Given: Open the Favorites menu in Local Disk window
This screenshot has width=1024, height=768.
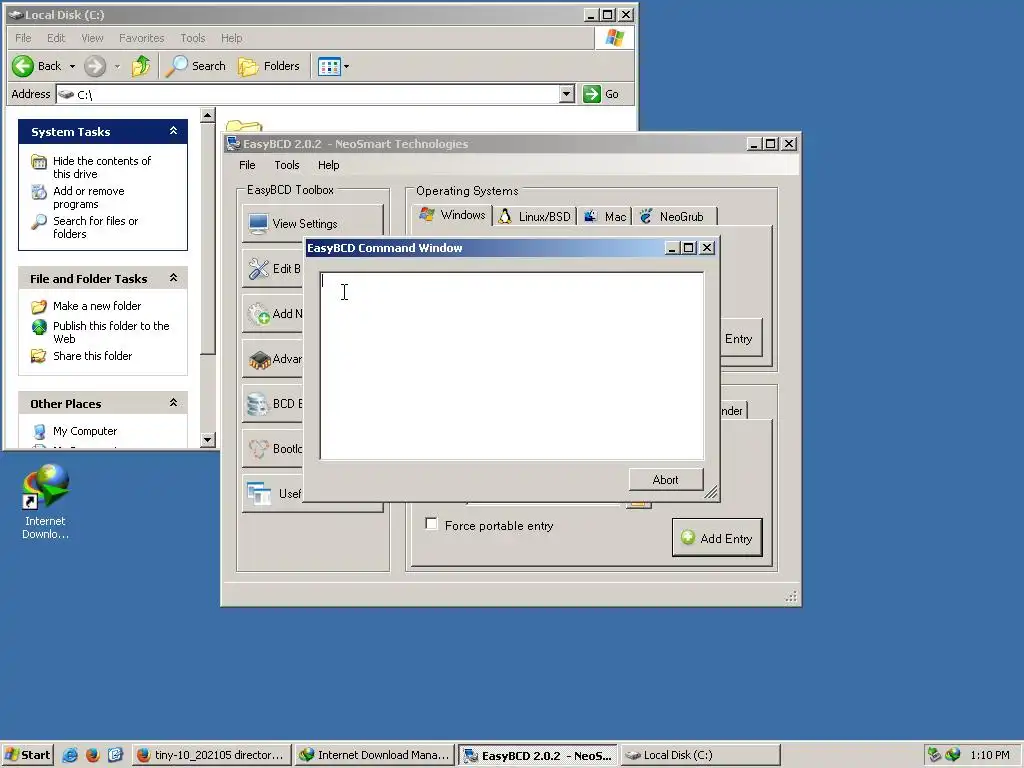Looking at the screenshot, I should pos(142,38).
